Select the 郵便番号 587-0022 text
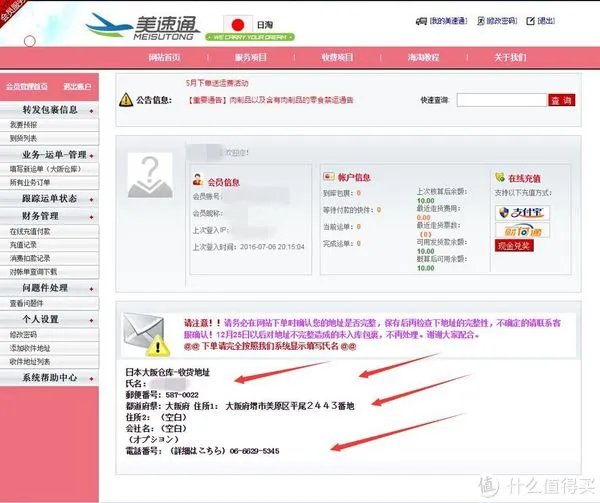This screenshot has height=503, width=600. [162, 395]
